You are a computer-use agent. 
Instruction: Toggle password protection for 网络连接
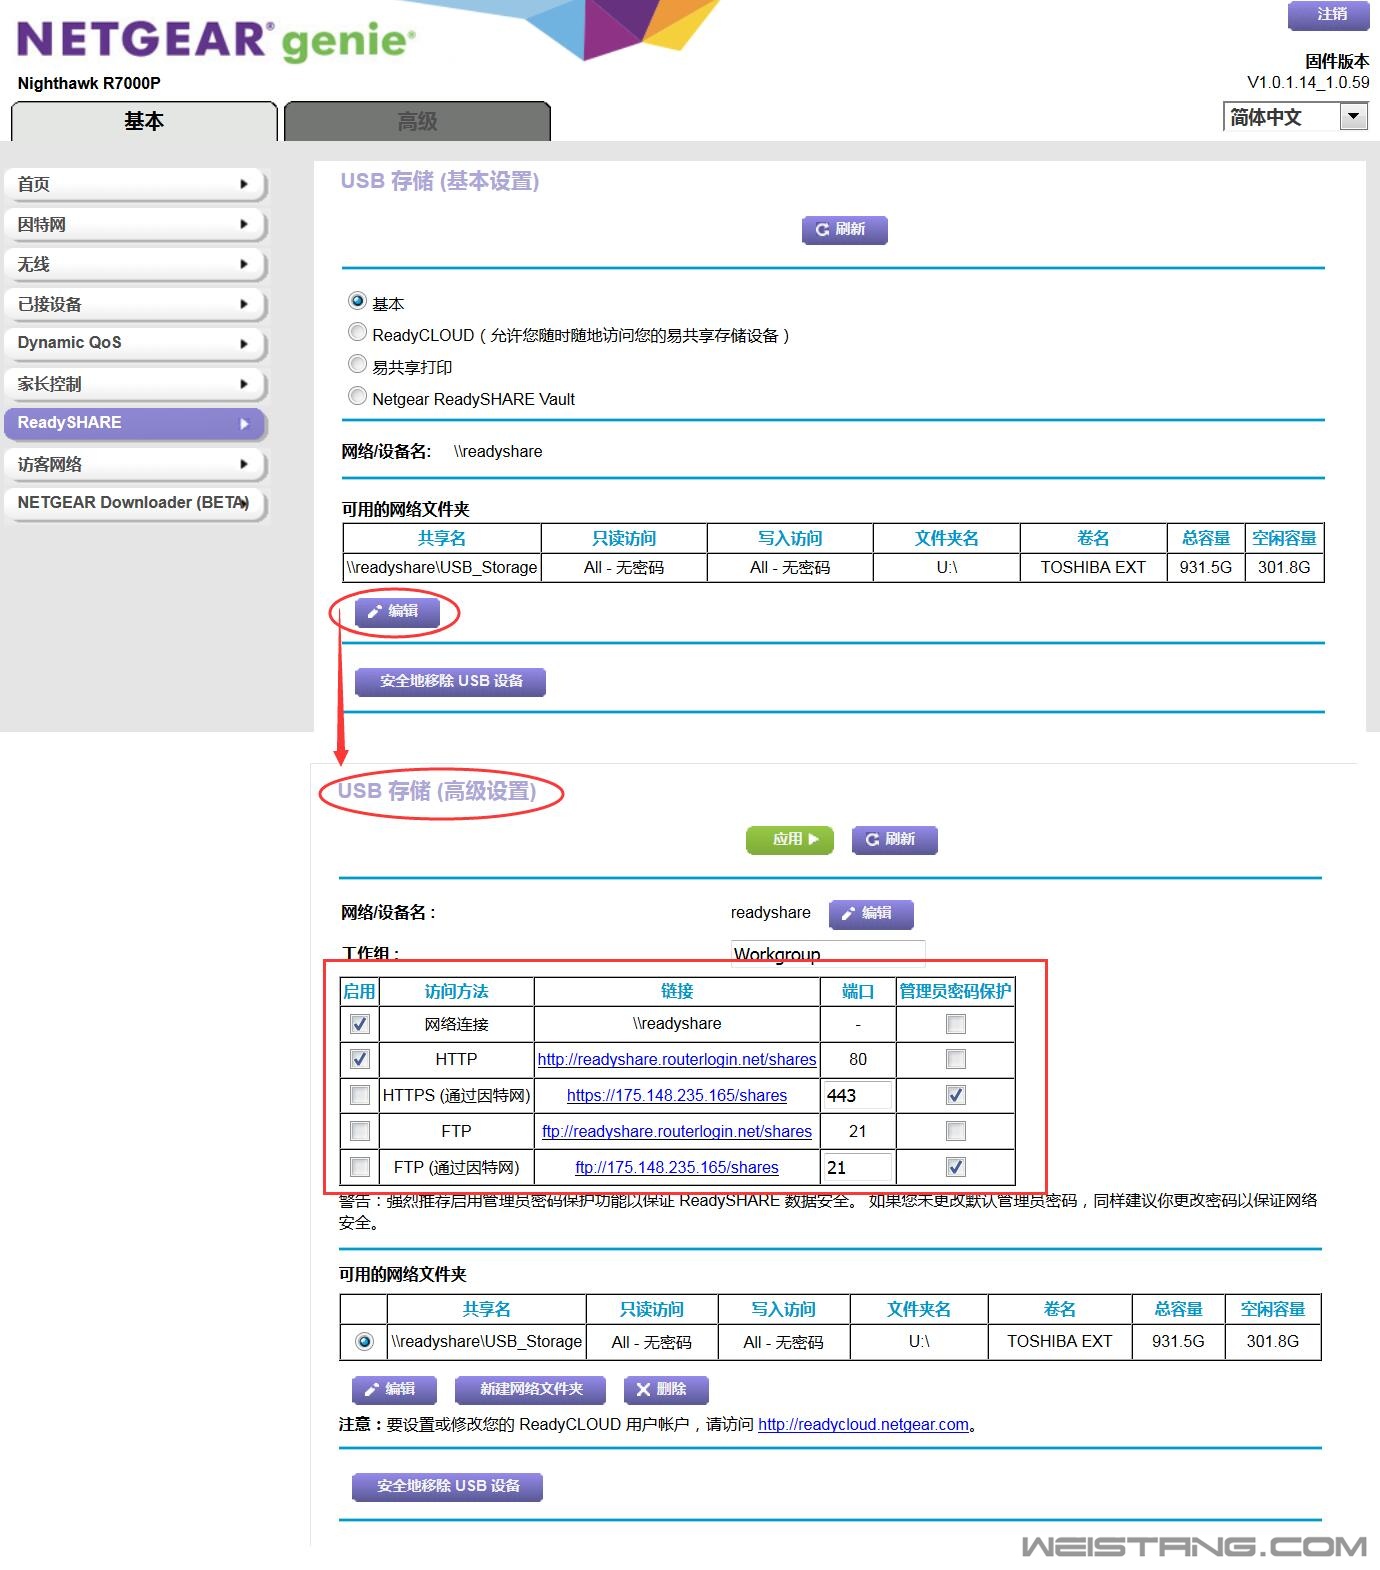pos(956,1024)
